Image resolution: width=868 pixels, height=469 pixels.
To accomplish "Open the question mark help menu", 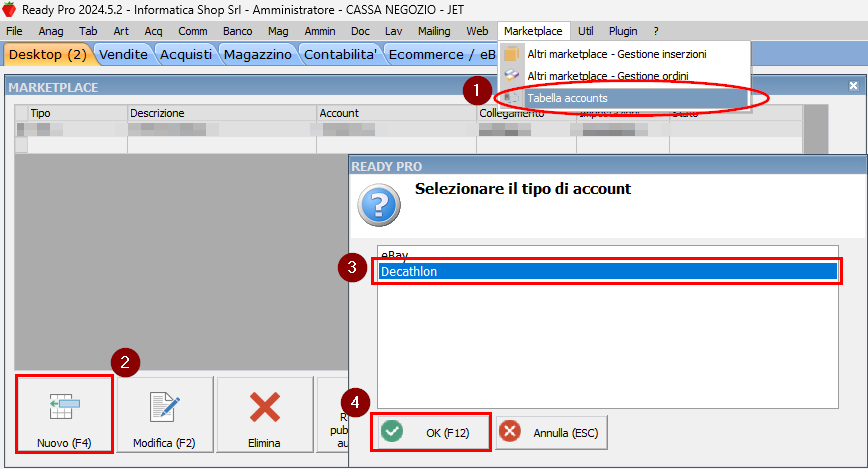I will click(656, 31).
